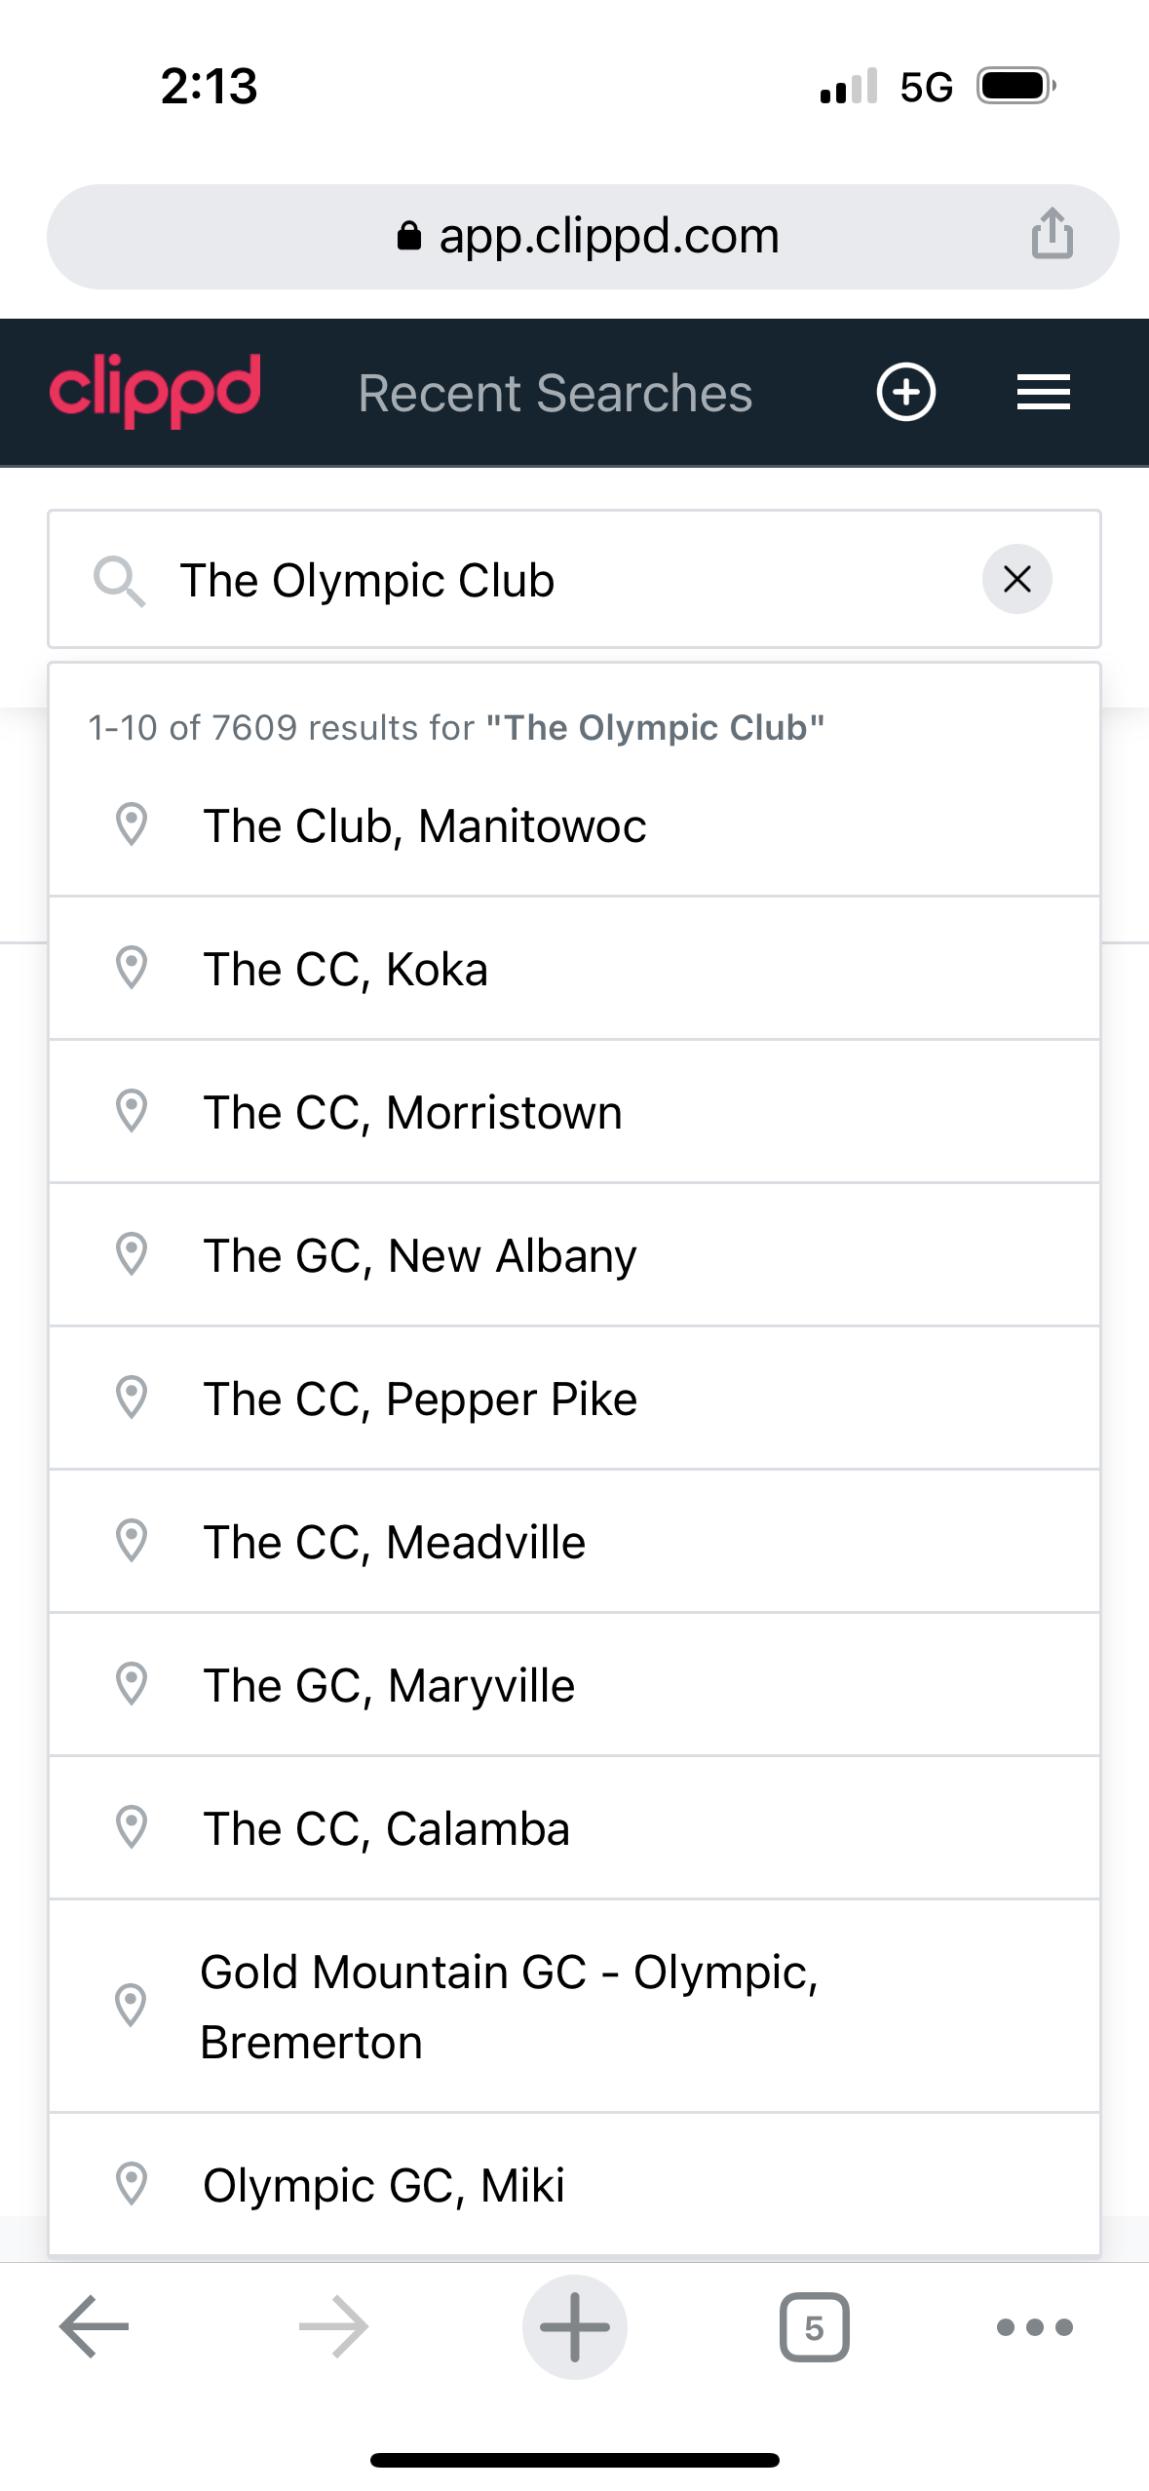The image size is (1149, 2491).
Task: Focus the search field containing The Olympic Club
Action: (560, 580)
